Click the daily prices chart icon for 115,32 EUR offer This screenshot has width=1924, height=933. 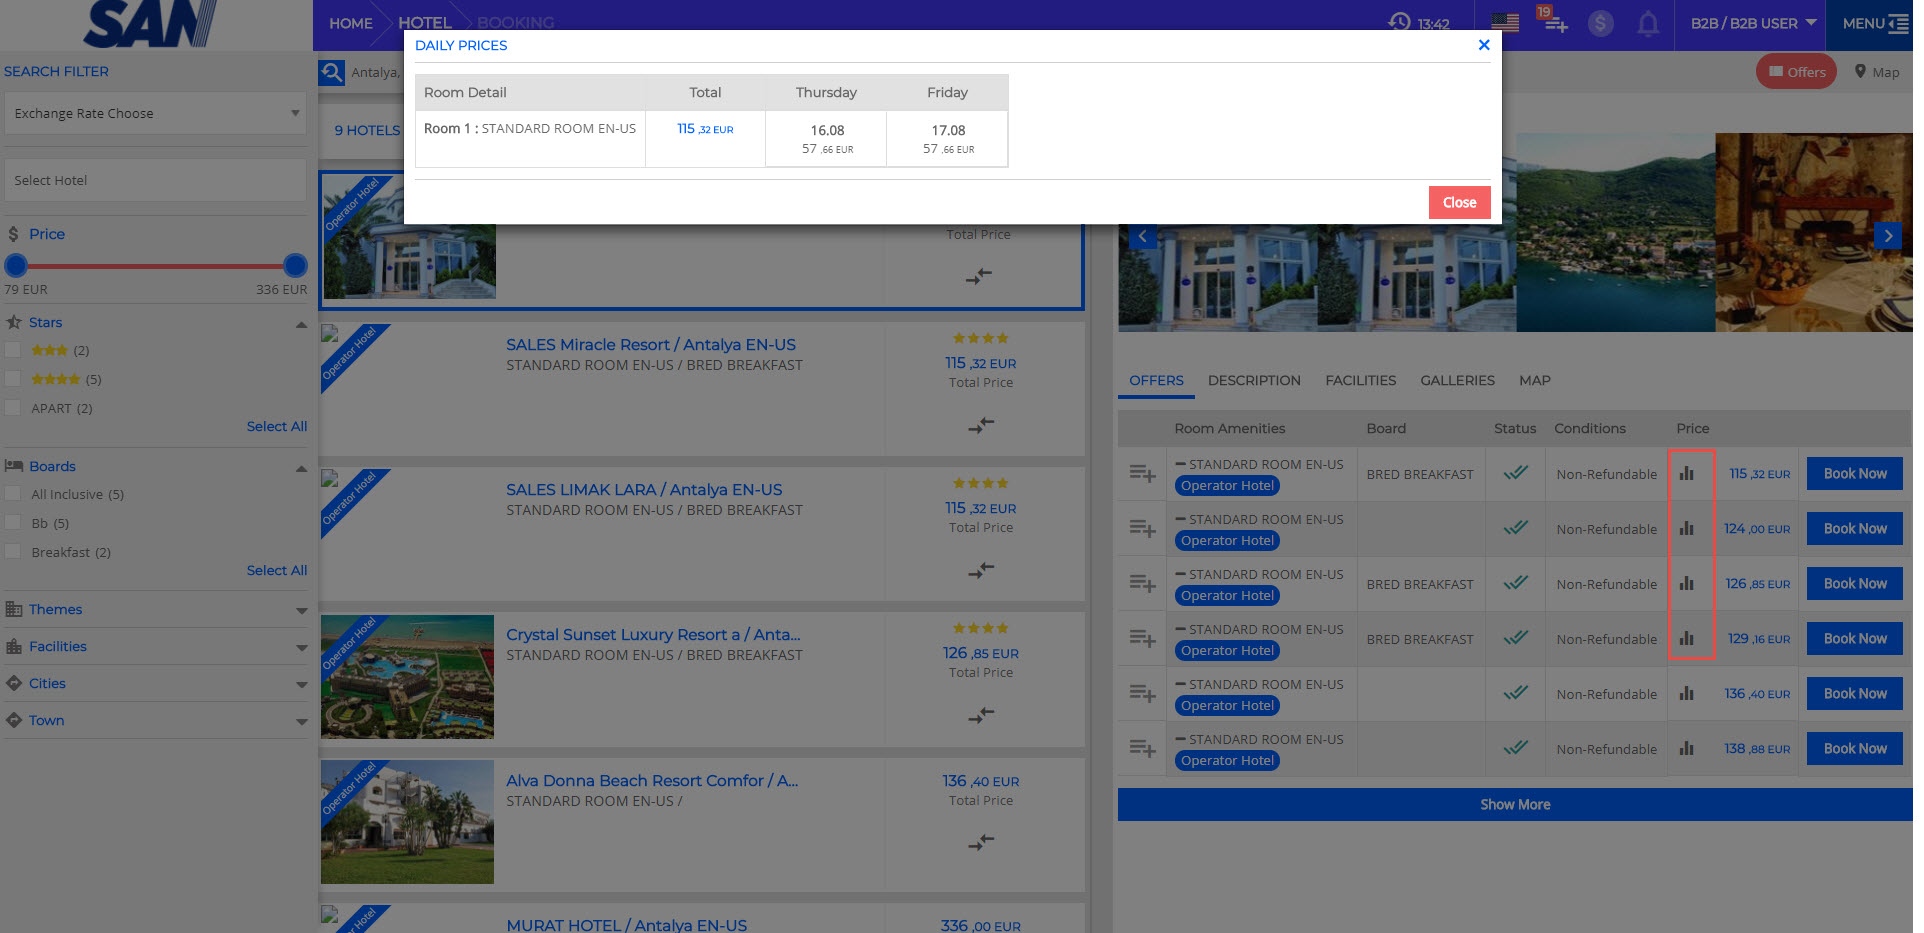(x=1686, y=474)
